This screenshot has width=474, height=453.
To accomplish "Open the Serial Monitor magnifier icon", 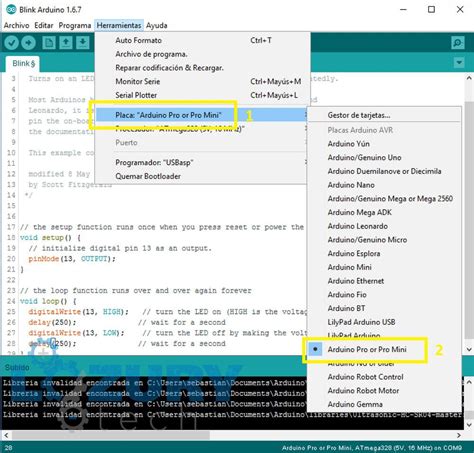I will pos(458,43).
